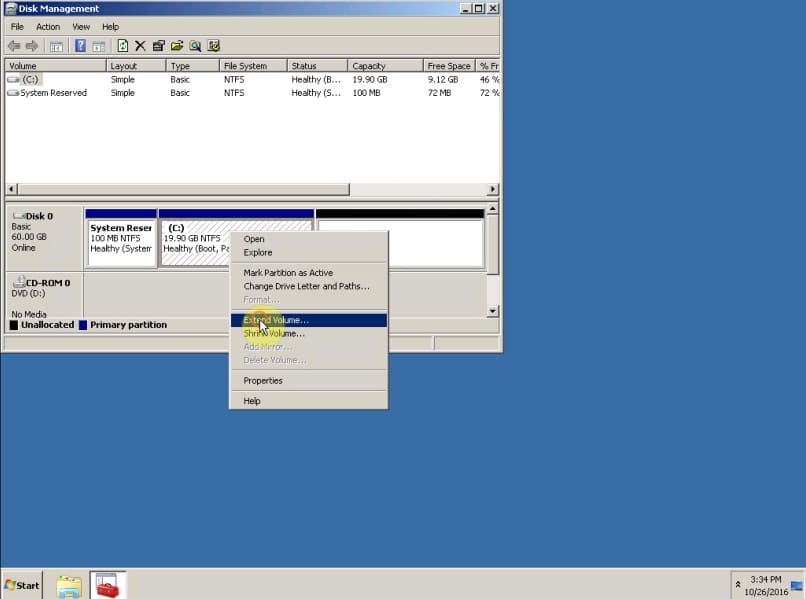Image resolution: width=806 pixels, height=599 pixels.
Task: Click the open-folder toolbar icon
Action: pos(176,45)
